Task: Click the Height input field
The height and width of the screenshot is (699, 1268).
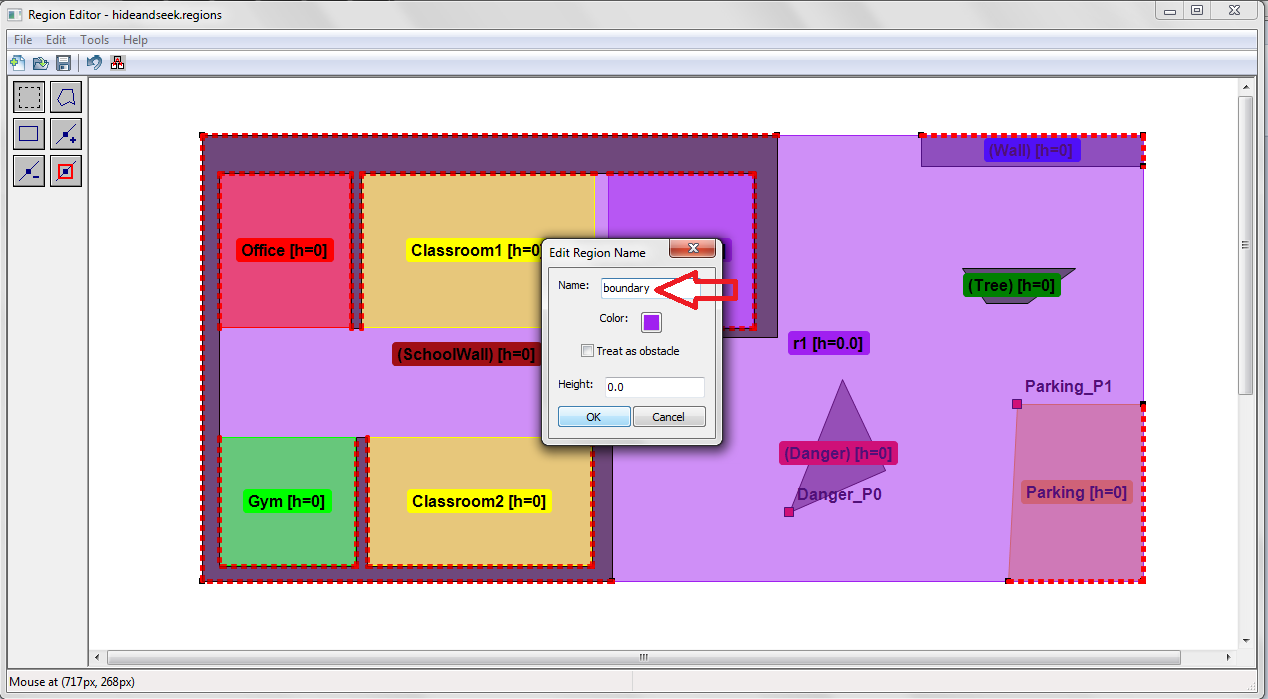Action: tap(654, 387)
